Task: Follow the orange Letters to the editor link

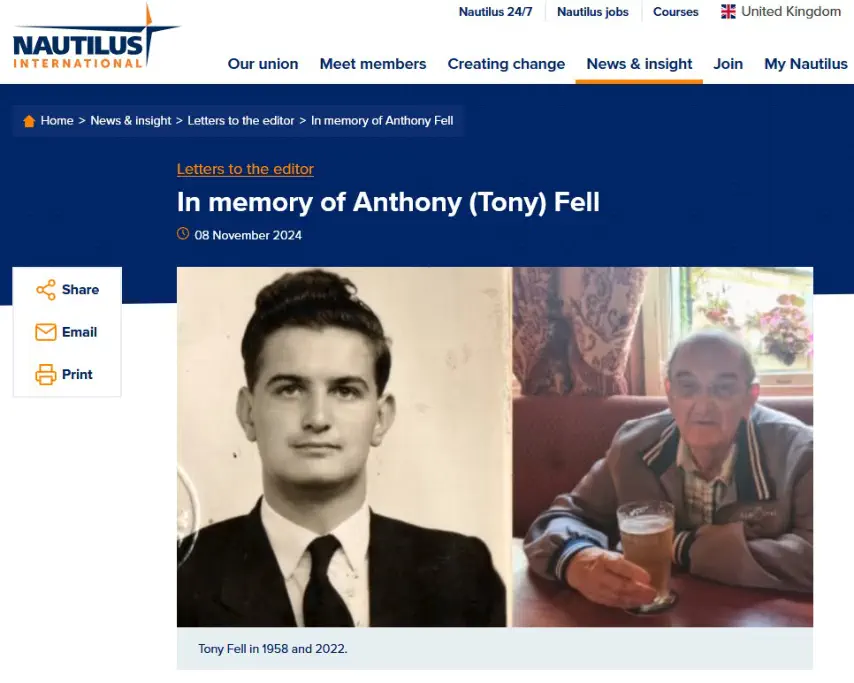Action: pos(245,169)
